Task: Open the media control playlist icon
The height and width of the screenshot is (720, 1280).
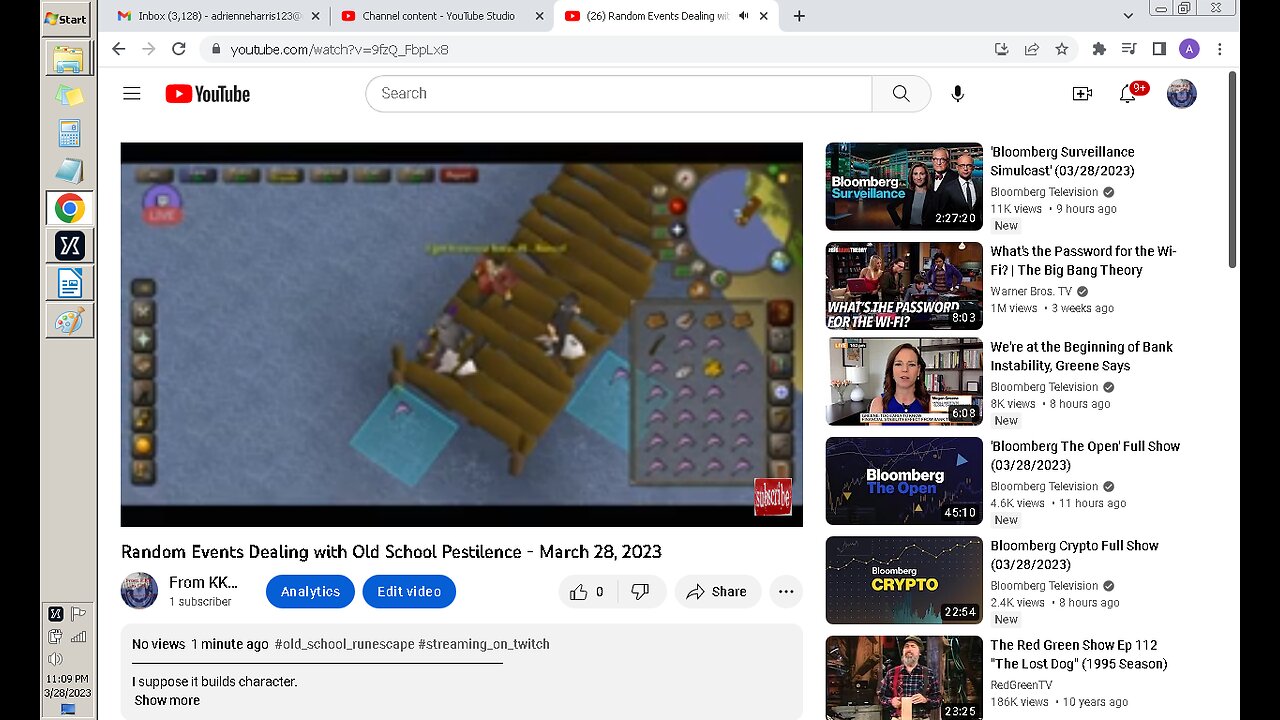Action: coord(1129,49)
